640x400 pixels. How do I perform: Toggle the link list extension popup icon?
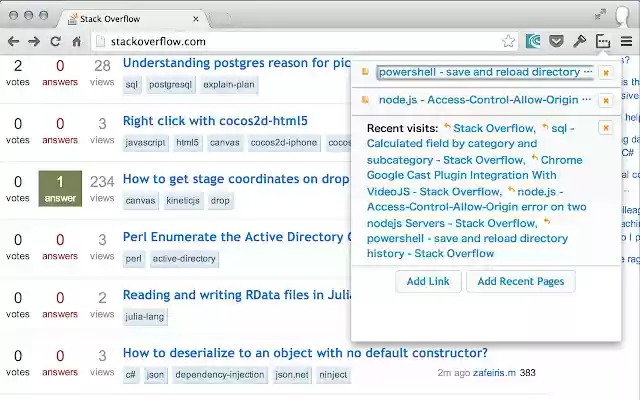(603, 41)
